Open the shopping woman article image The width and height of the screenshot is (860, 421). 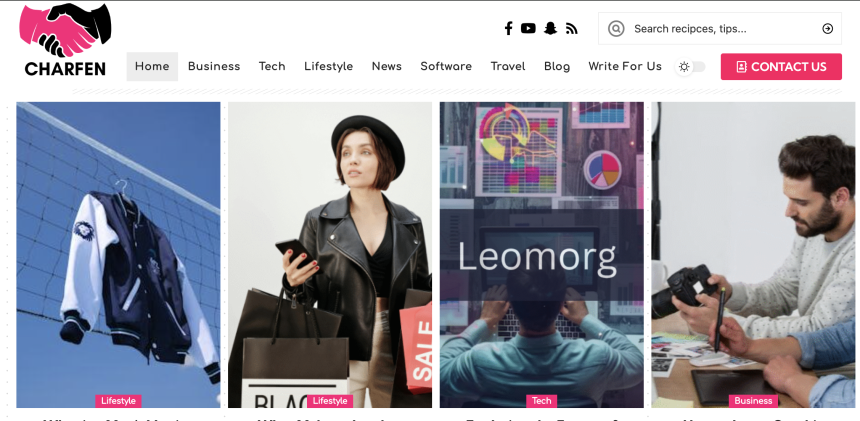pyautogui.click(x=330, y=255)
